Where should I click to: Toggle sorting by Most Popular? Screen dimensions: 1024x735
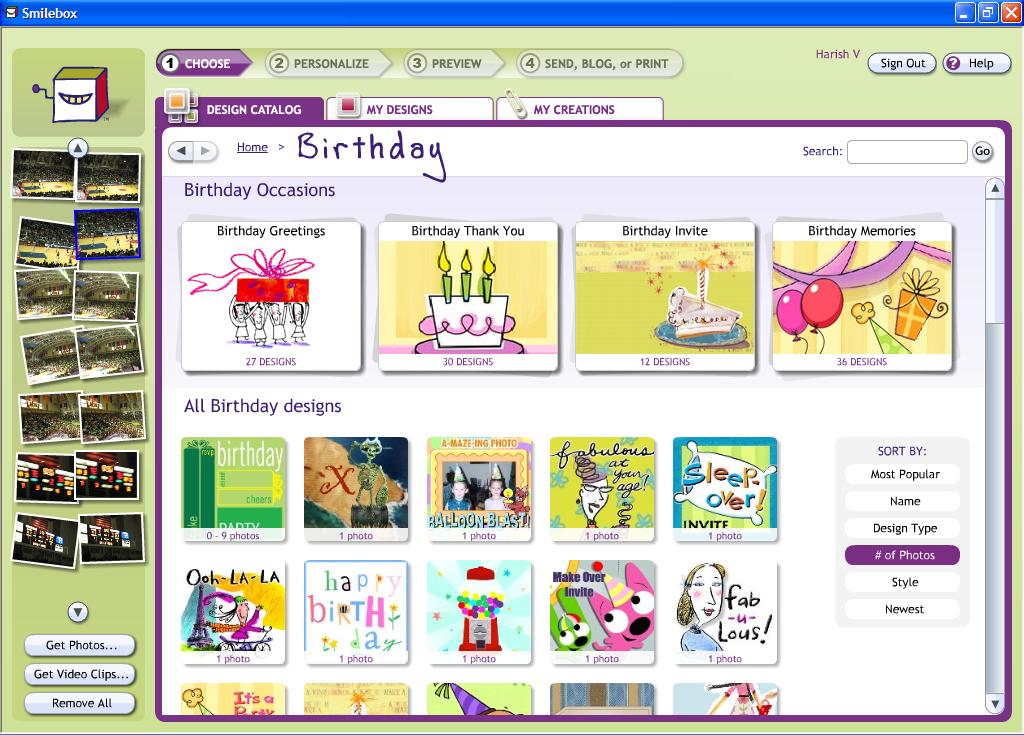[x=901, y=473]
